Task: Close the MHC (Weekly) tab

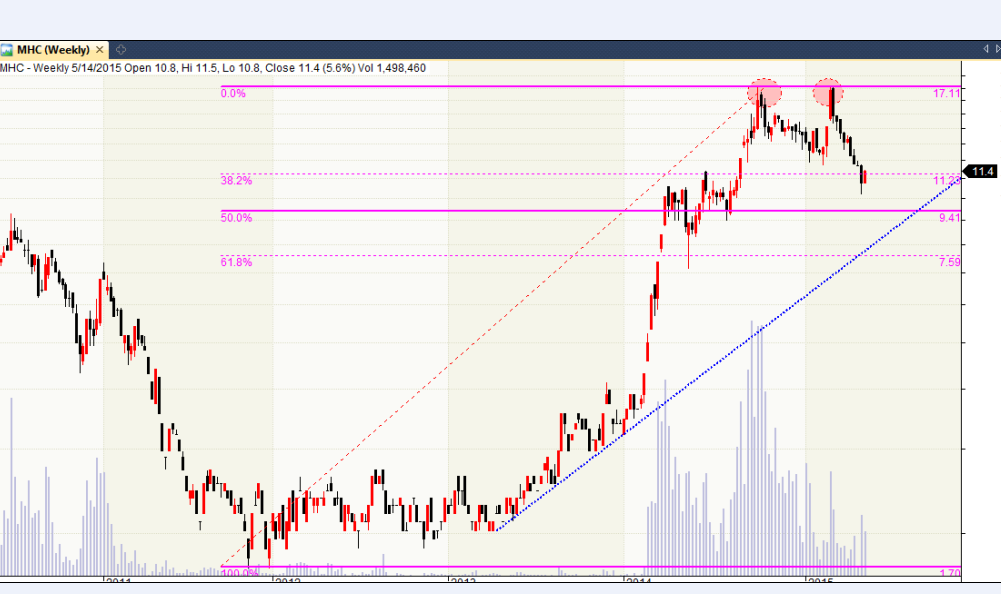Action: [x=100, y=50]
